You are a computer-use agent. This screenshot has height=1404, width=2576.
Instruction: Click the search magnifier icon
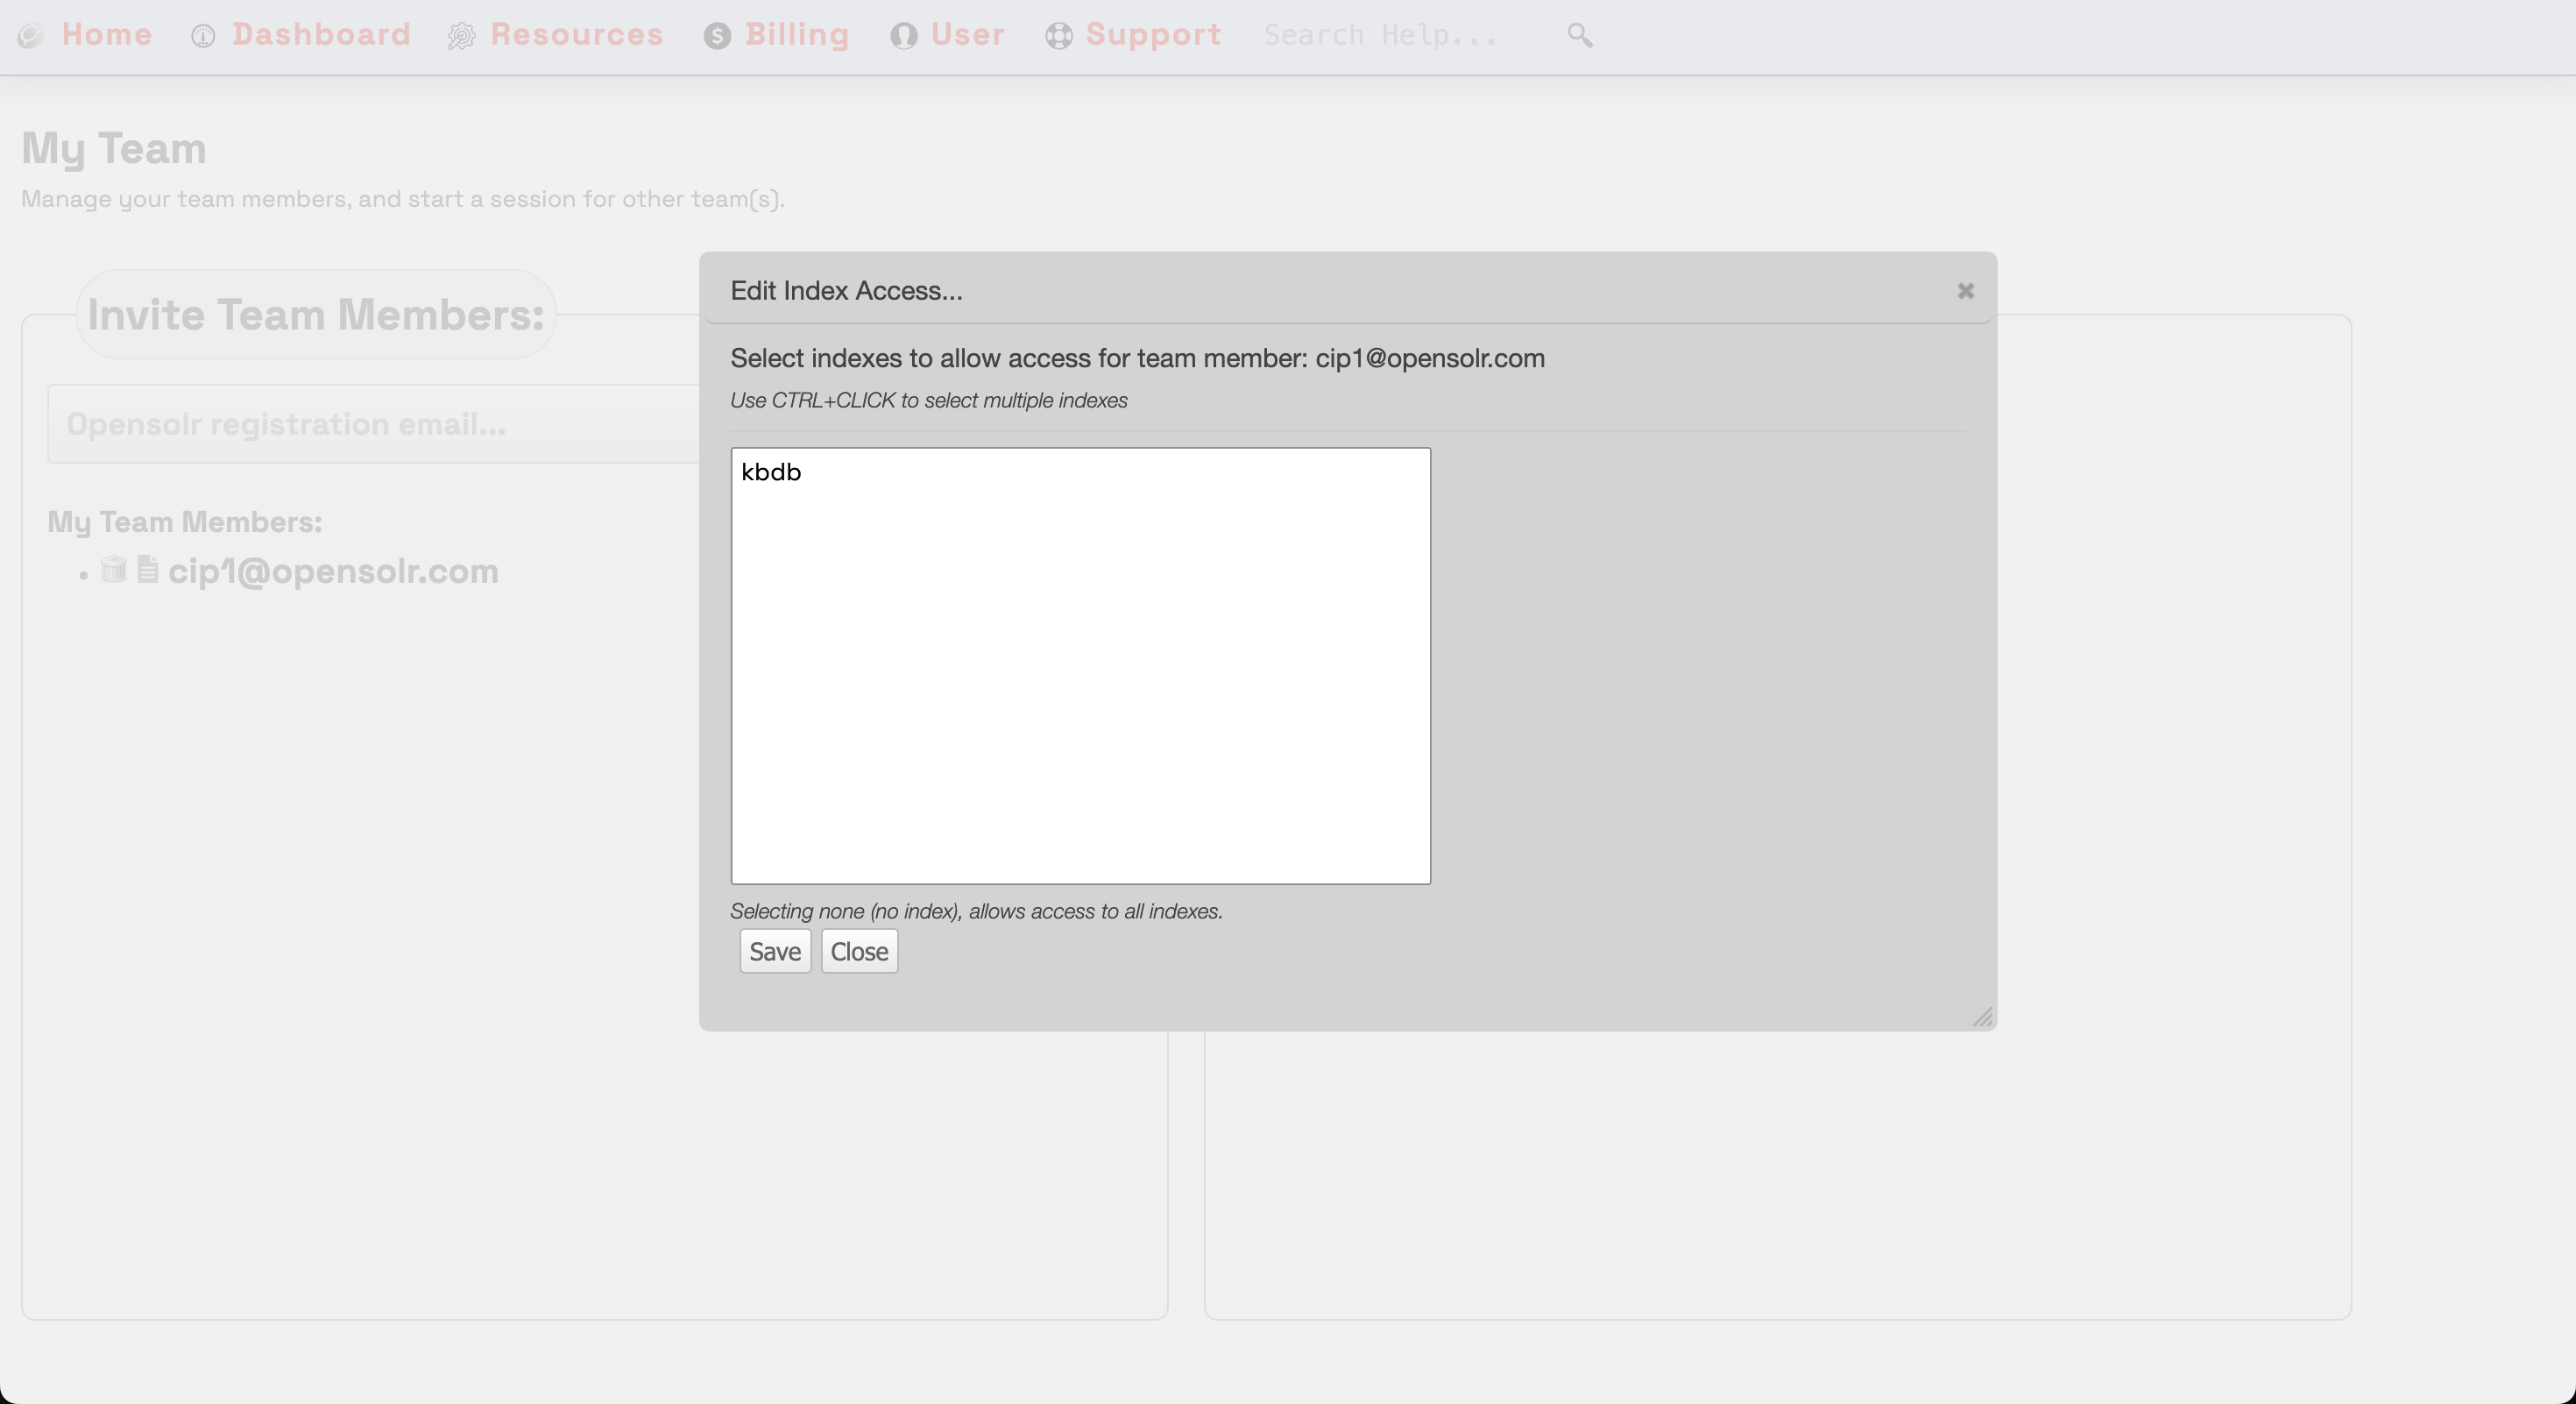(1579, 36)
